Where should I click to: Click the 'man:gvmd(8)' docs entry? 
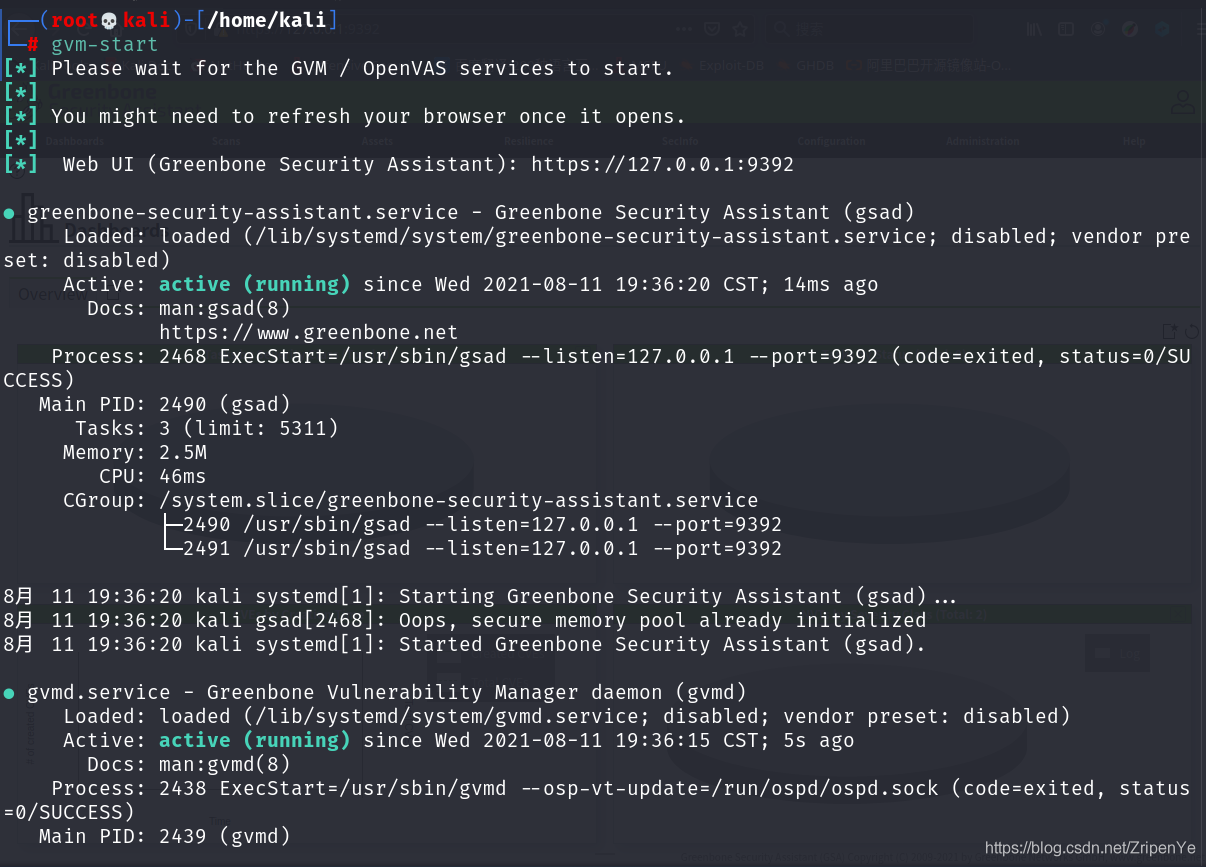pyautogui.click(x=225, y=764)
